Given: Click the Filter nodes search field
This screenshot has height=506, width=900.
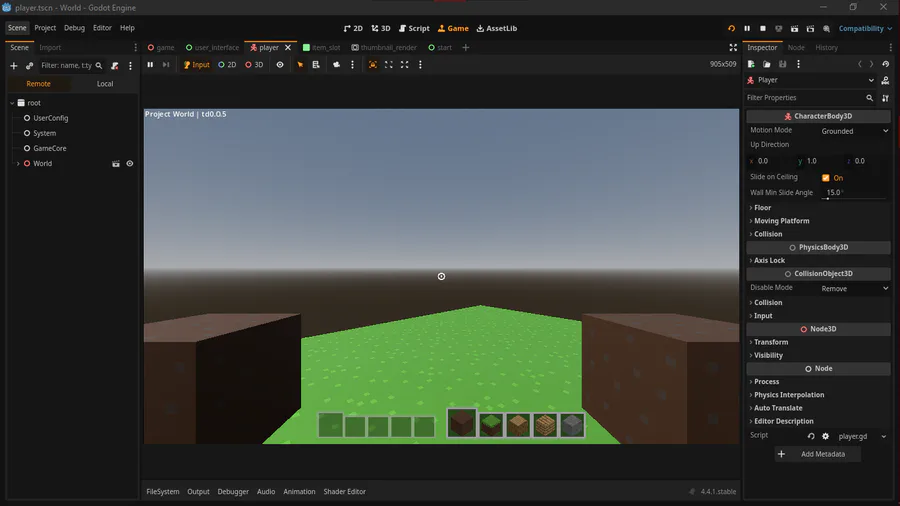Looking at the screenshot, I should (x=71, y=65).
